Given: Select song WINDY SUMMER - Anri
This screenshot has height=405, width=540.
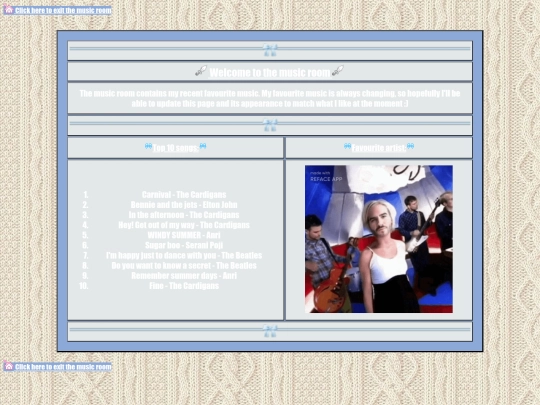Looking at the screenshot, I should [x=184, y=235].
